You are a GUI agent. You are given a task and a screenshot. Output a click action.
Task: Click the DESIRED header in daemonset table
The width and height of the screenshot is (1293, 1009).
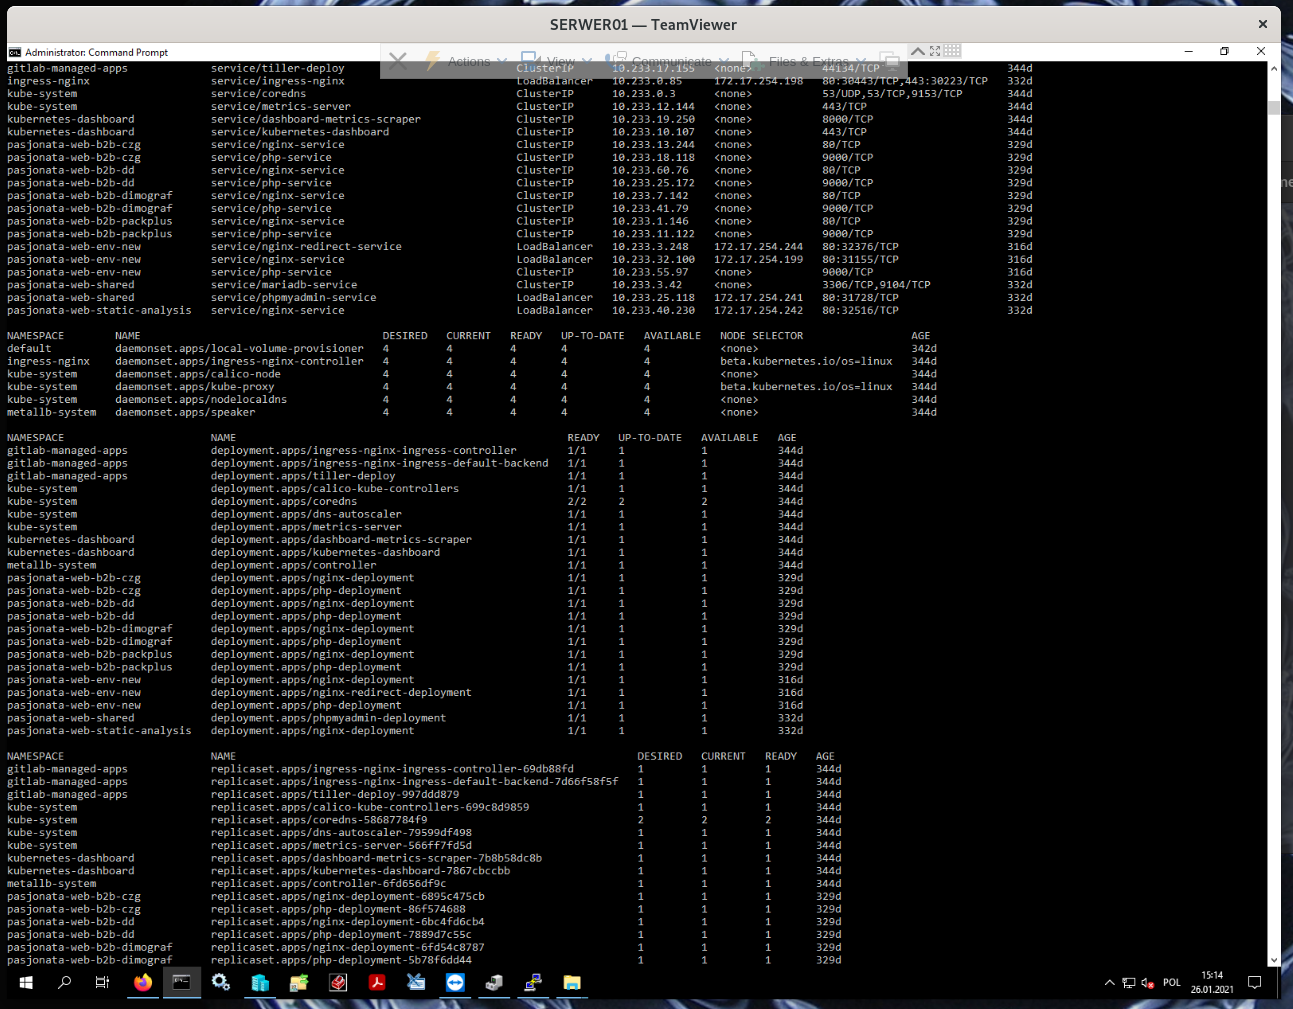click(405, 336)
